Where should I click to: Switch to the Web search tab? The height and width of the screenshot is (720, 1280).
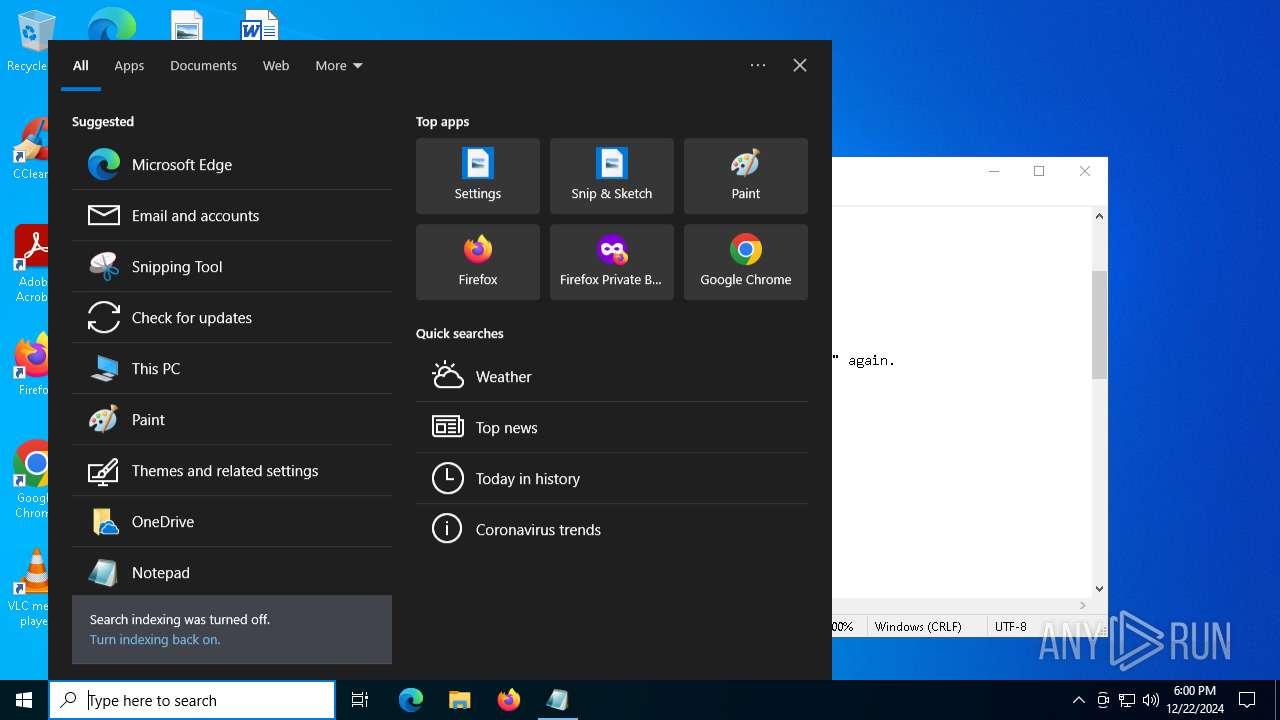[x=276, y=66]
